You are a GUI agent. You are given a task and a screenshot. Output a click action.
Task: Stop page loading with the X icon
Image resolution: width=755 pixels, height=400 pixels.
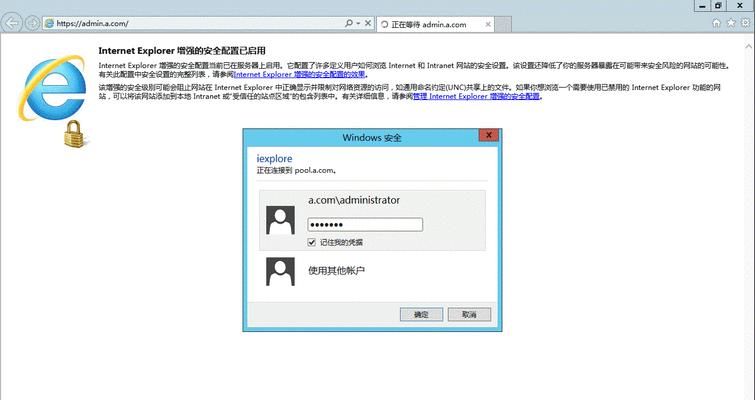click(368, 23)
